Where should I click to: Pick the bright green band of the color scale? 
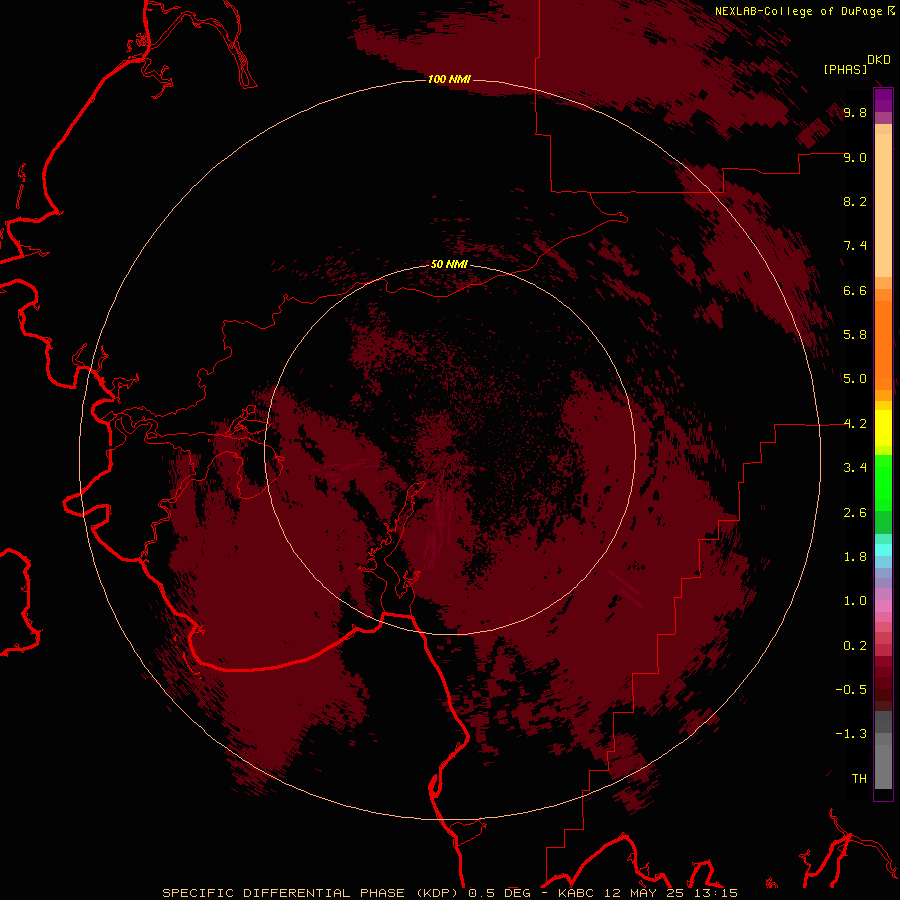(x=883, y=482)
